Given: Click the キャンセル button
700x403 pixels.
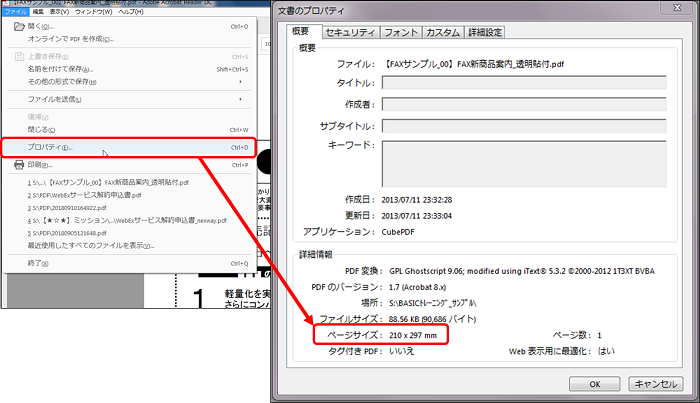Looking at the screenshot, I should tap(656, 384).
